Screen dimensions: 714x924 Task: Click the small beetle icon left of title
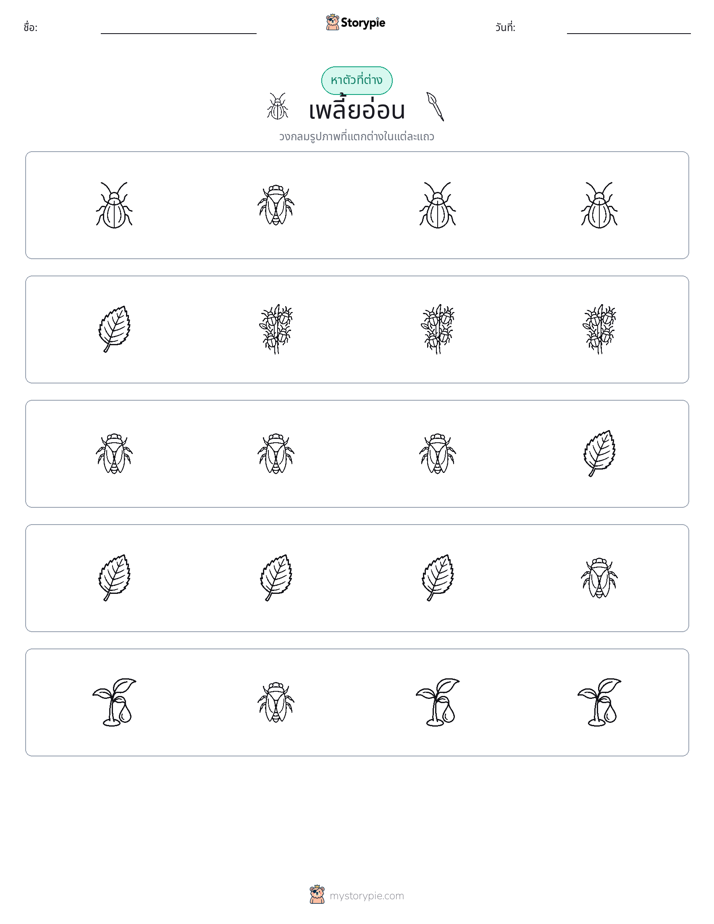pos(277,106)
